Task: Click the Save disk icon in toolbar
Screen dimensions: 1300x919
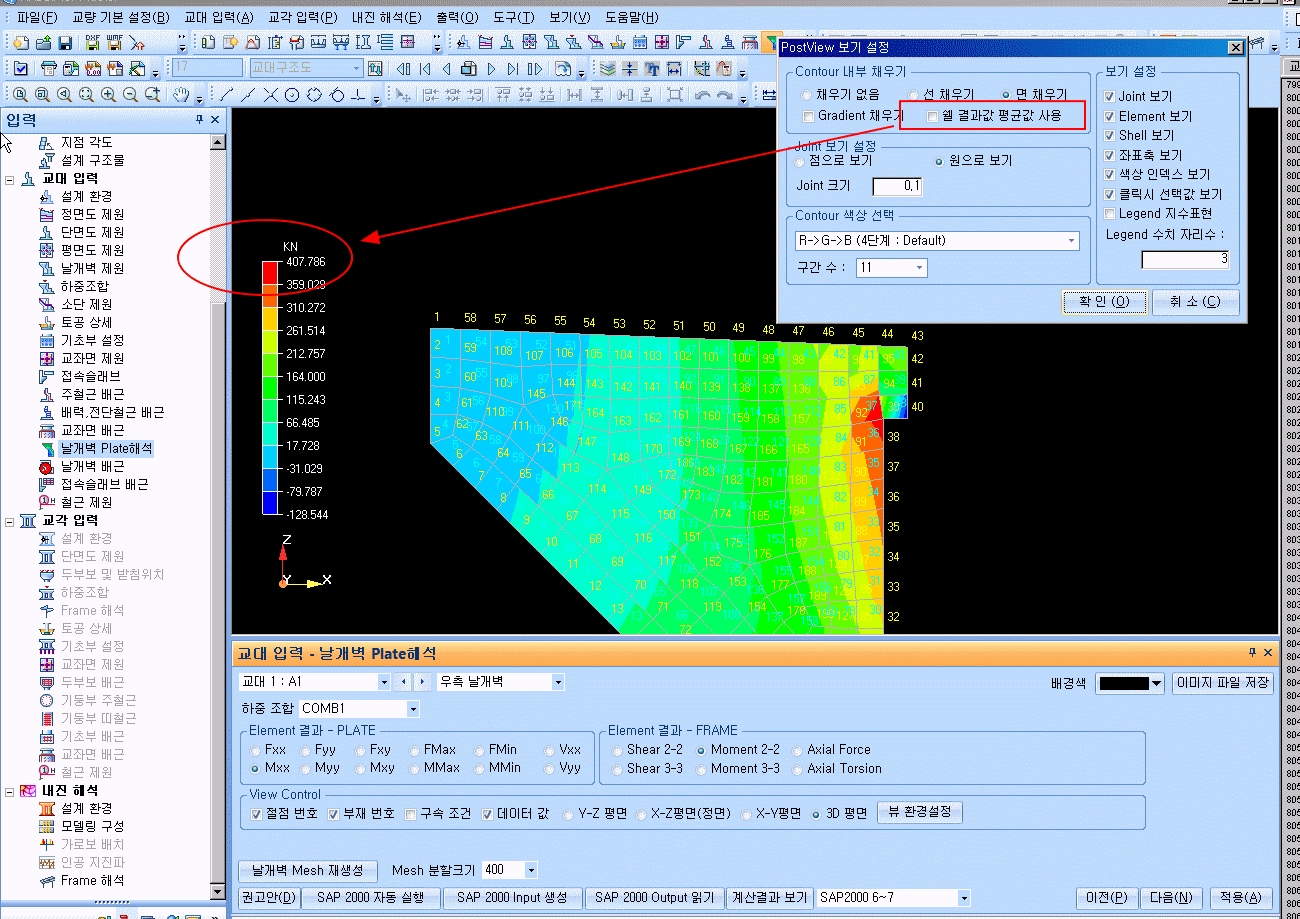Action: point(65,43)
